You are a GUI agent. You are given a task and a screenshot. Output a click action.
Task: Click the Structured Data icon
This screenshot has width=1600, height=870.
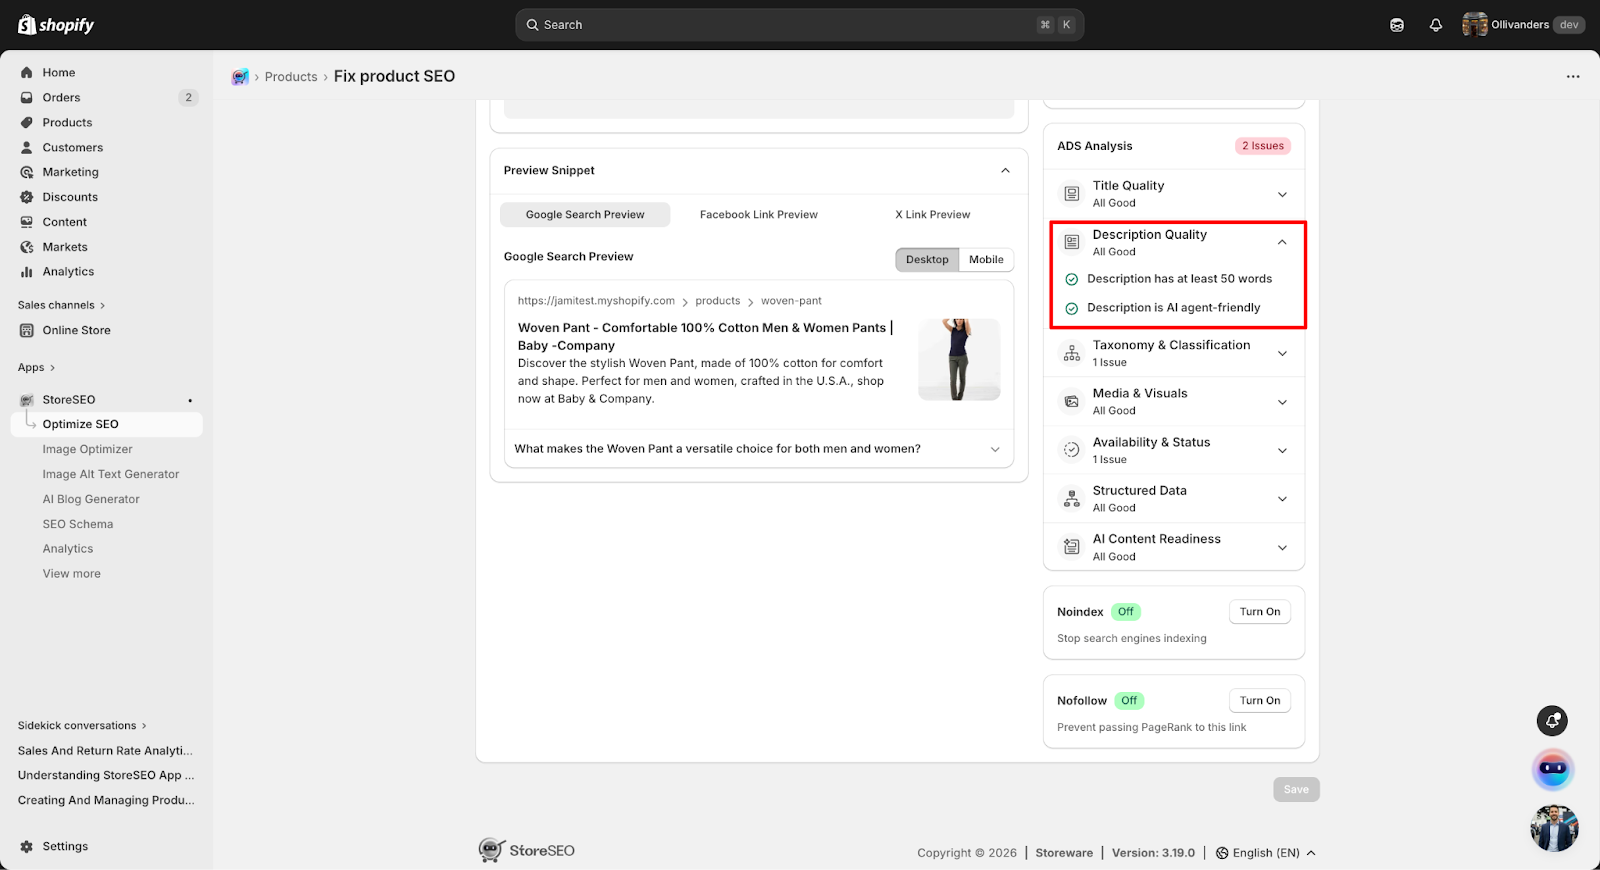(1072, 499)
